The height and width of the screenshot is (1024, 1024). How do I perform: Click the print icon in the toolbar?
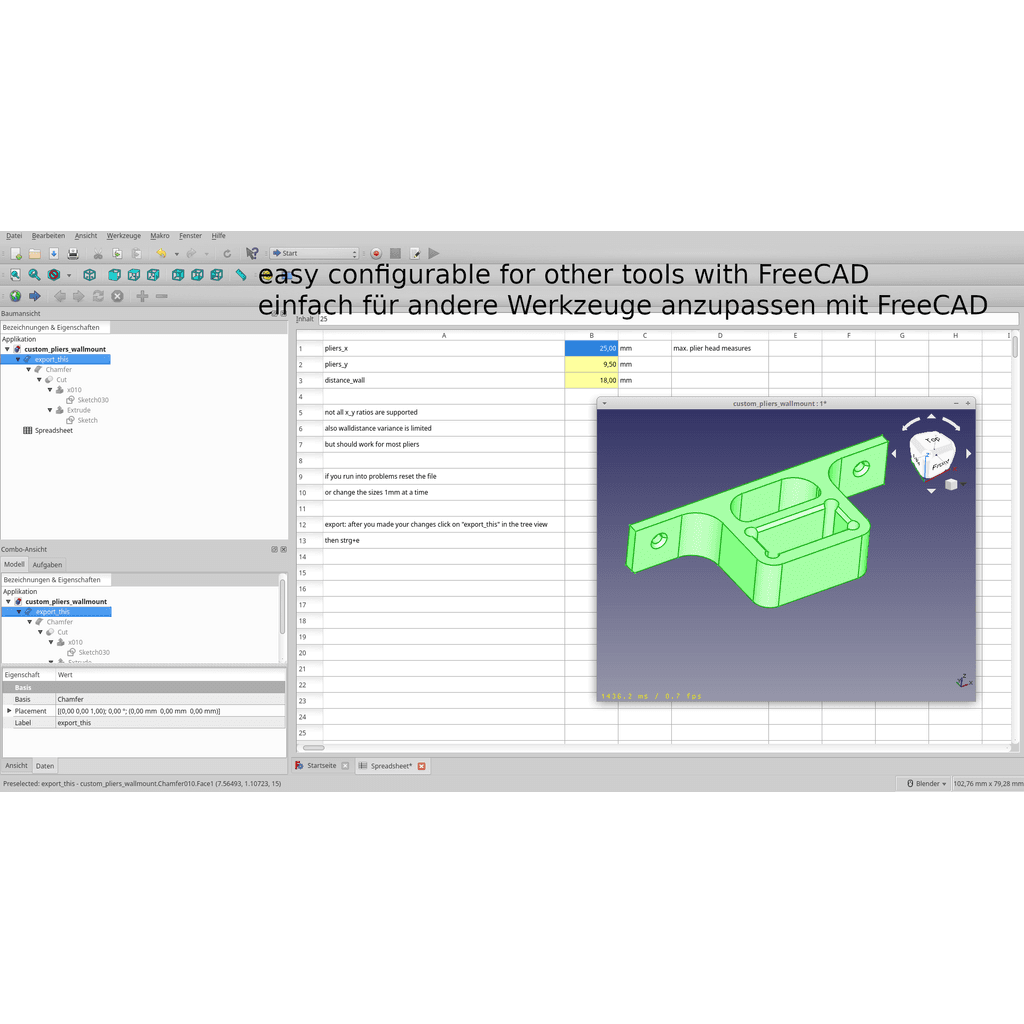coord(73,253)
